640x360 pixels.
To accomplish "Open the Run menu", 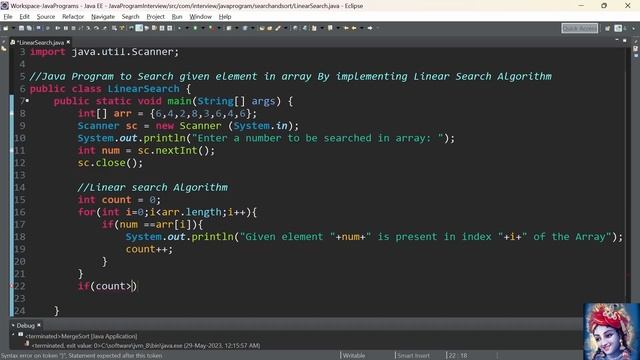I will [177, 17].
